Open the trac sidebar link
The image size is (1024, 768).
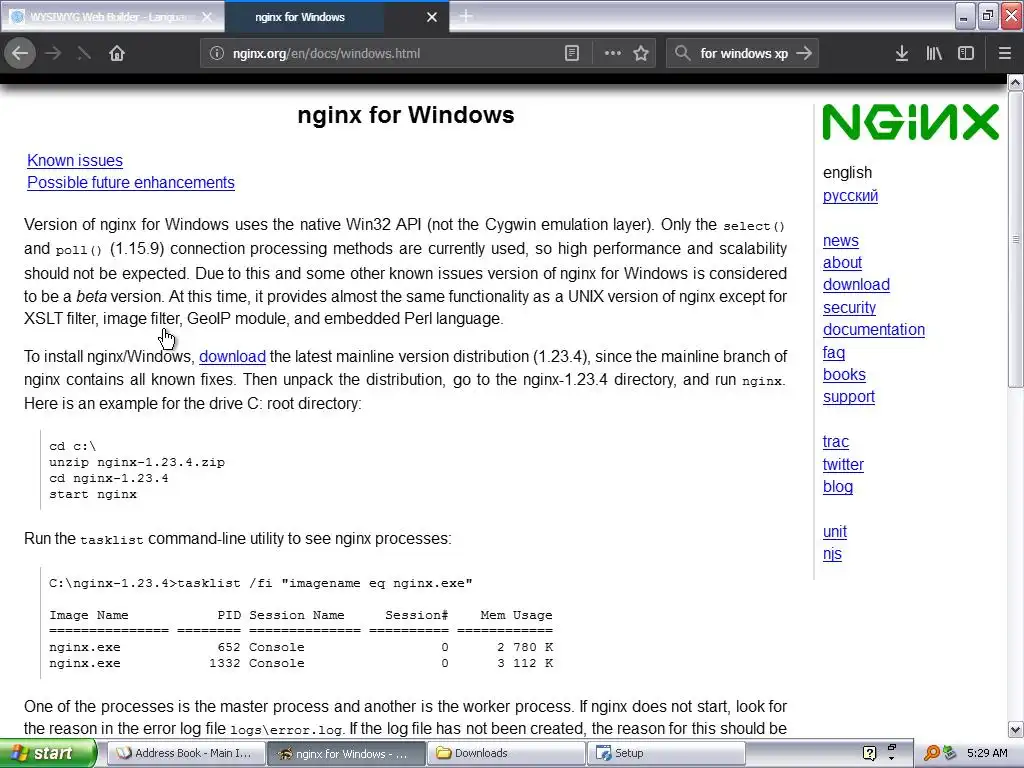click(836, 442)
